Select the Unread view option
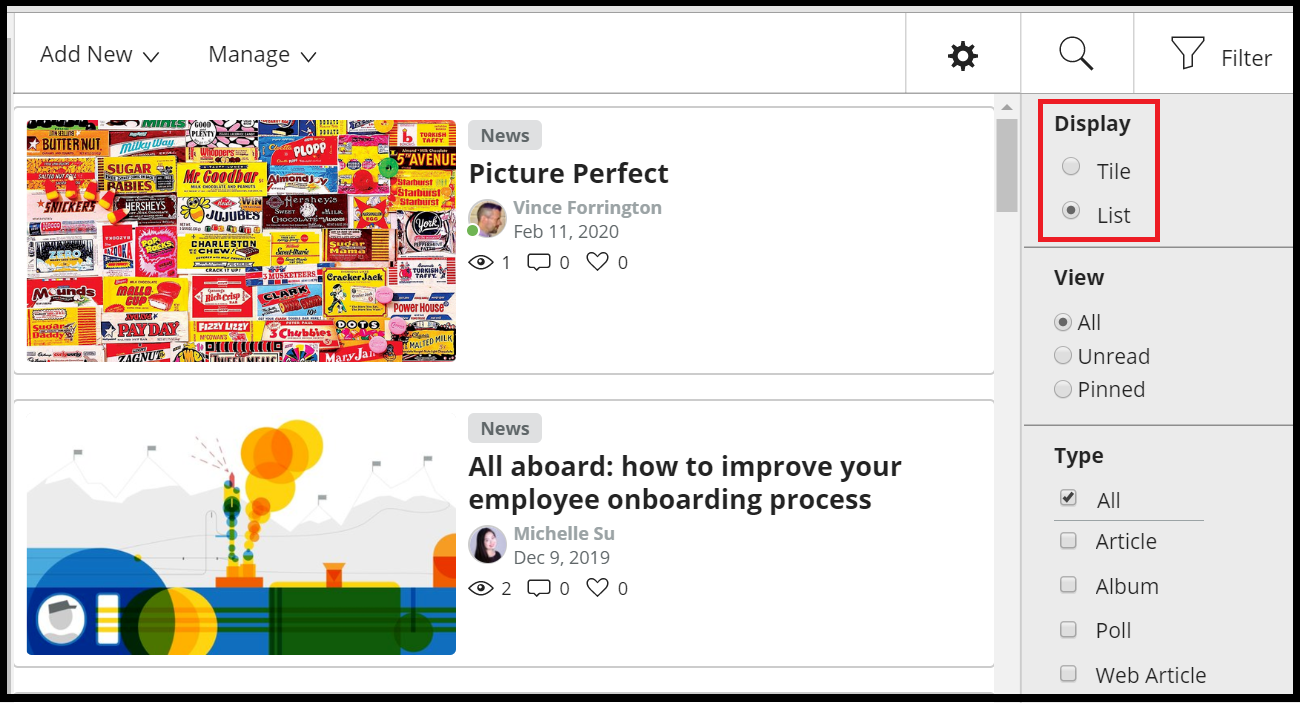Screen dimensions: 1300x703 pyautogui.click(x=1063, y=356)
